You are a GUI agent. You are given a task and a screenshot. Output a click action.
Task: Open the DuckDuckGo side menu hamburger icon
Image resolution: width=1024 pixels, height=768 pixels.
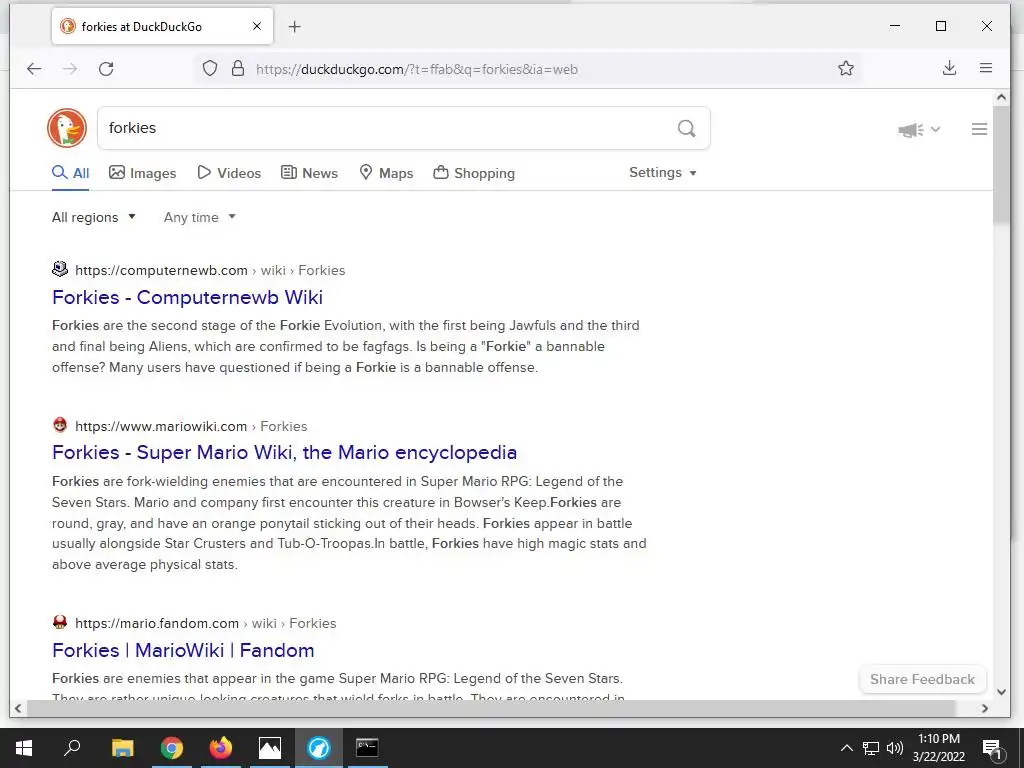[979, 129]
